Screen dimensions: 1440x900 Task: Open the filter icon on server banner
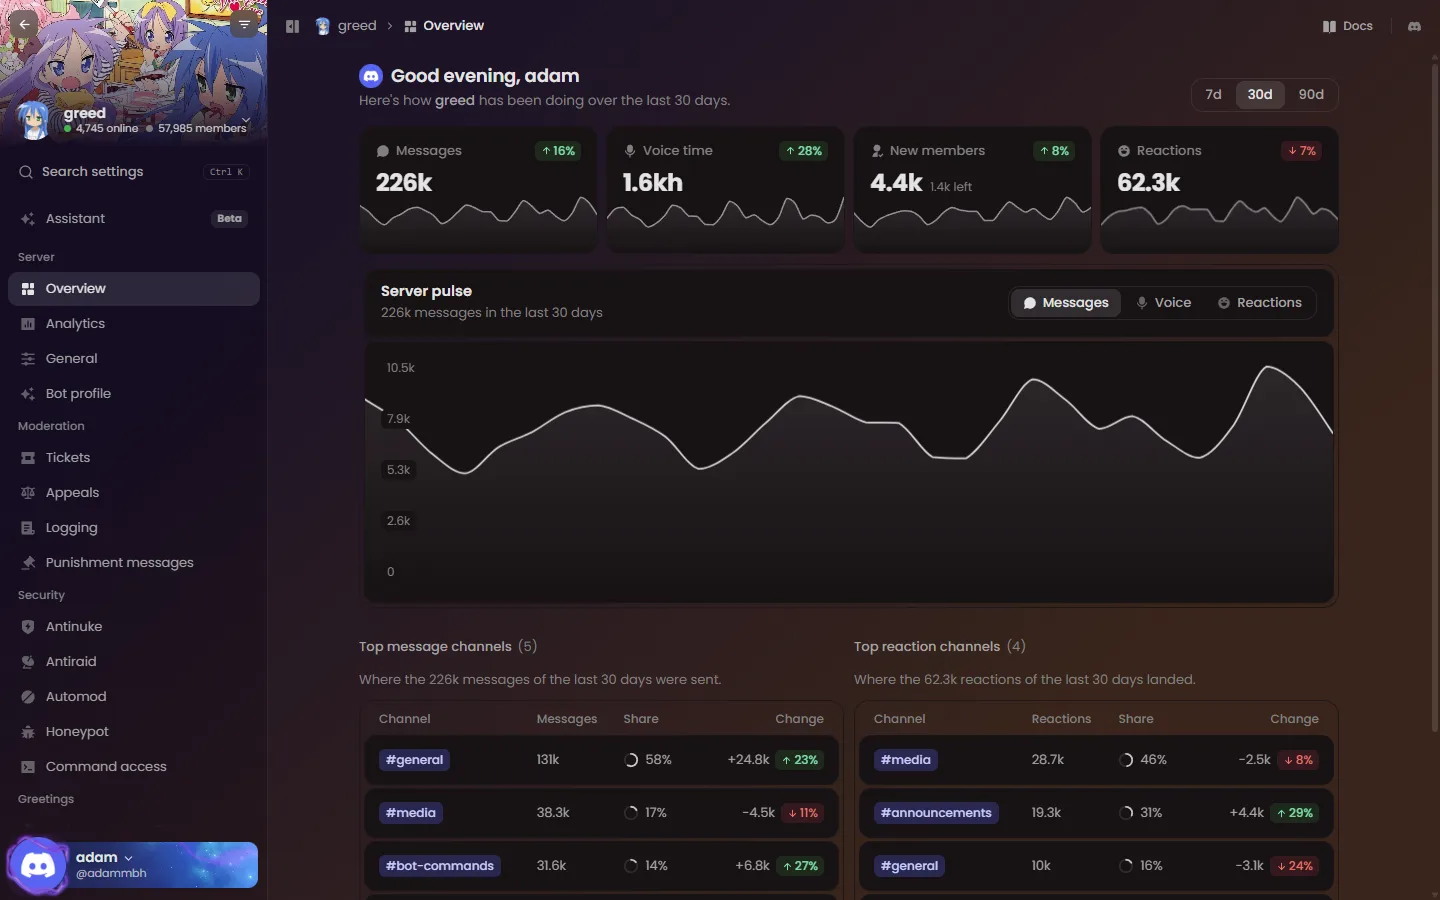(244, 25)
